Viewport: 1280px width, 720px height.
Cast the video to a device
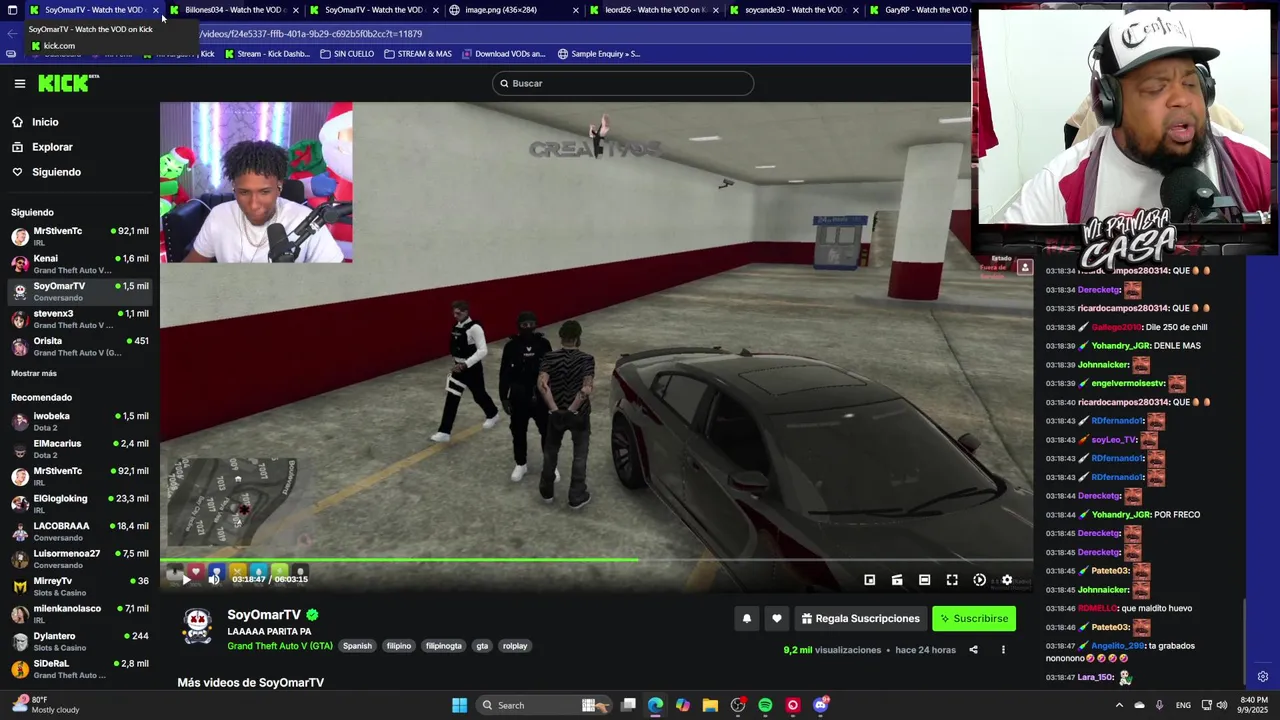pyautogui.click(x=897, y=580)
